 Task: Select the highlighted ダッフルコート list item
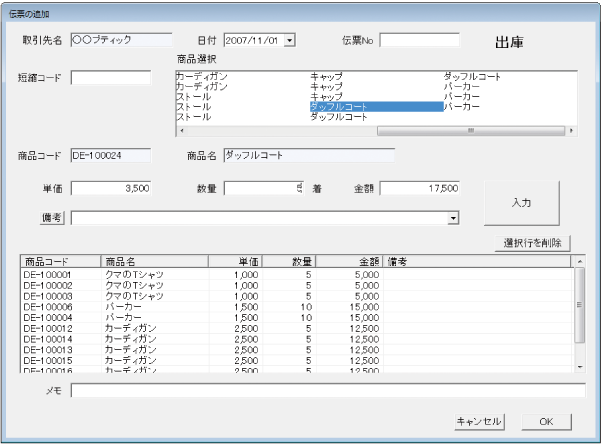tap(375, 106)
